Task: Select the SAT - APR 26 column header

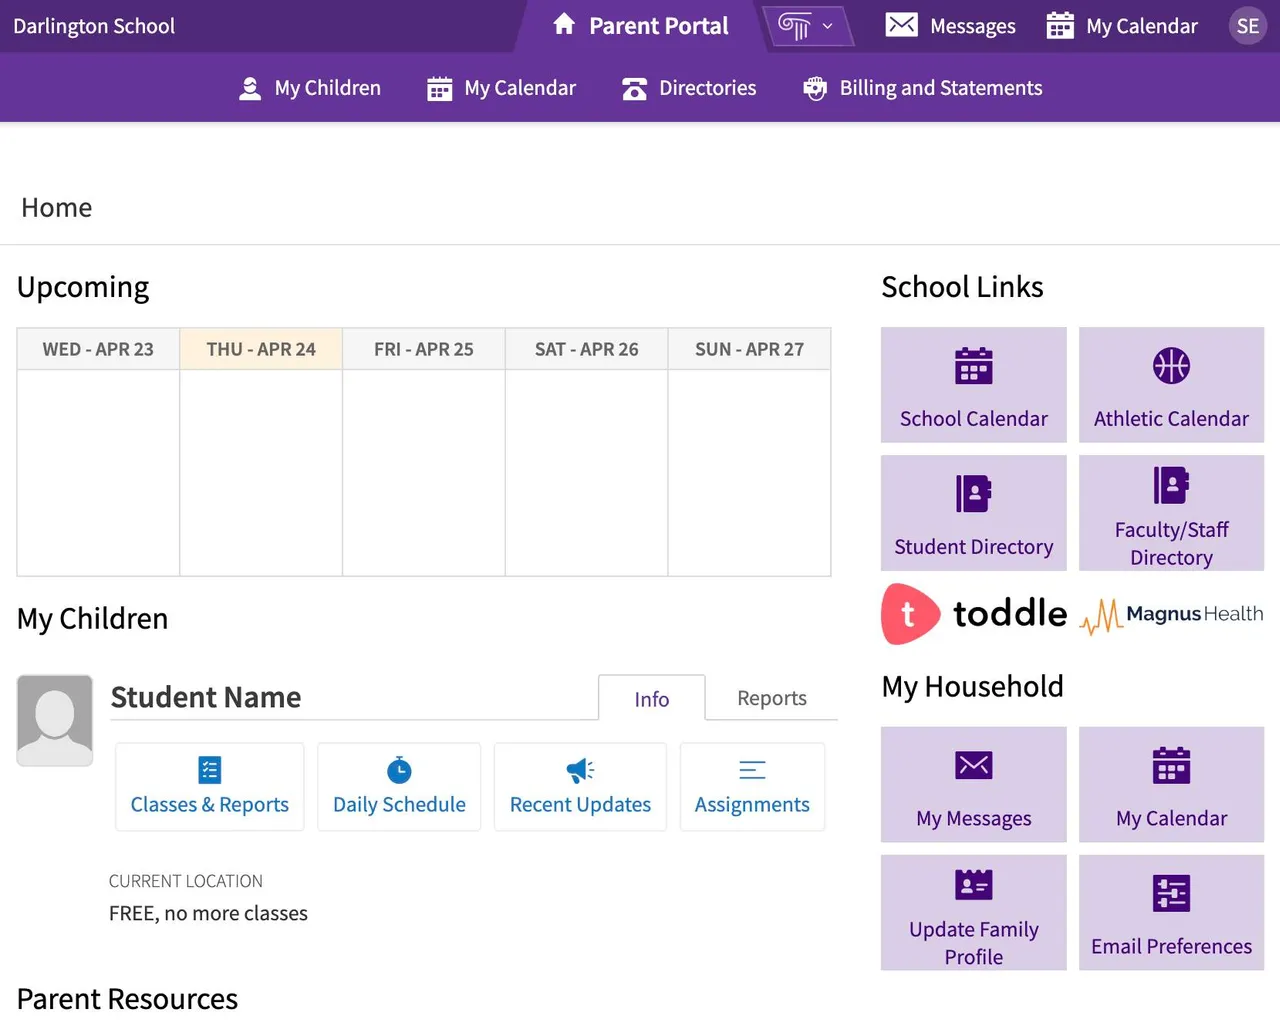Action: [587, 349]
